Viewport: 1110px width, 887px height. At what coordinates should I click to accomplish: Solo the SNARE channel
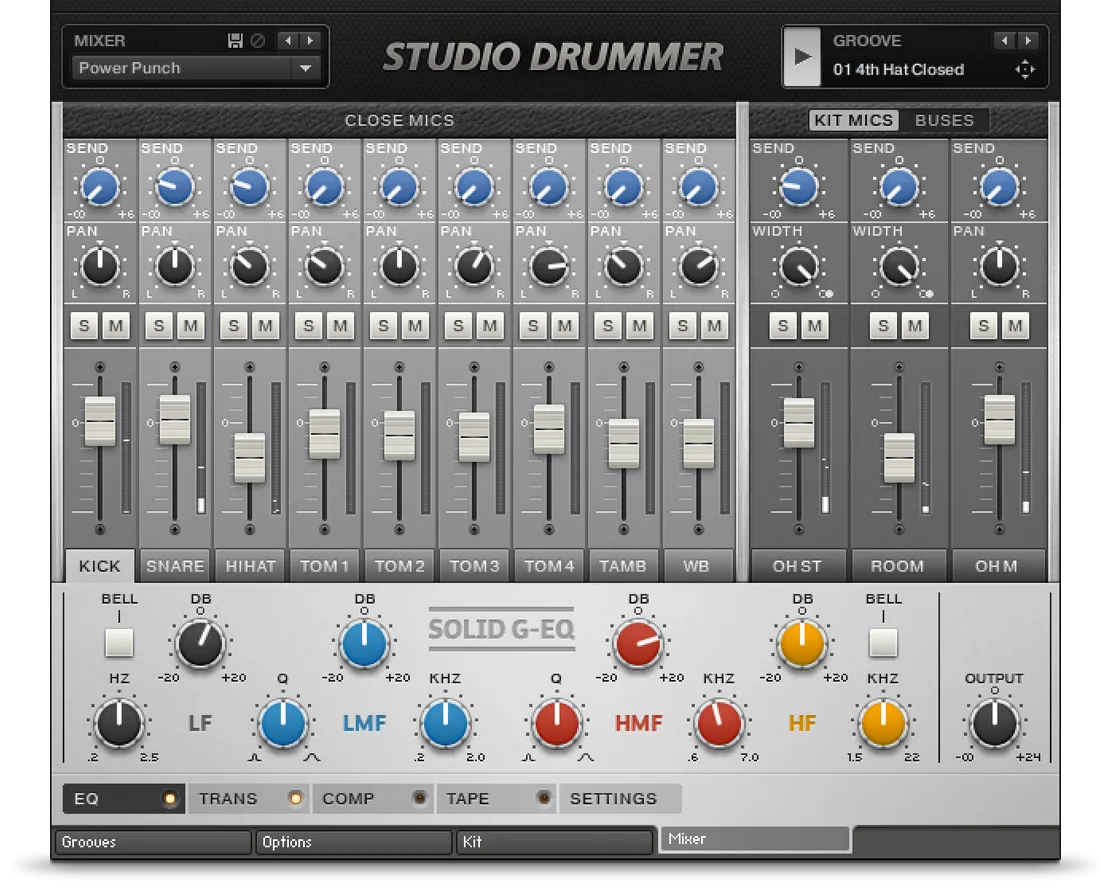159,326
